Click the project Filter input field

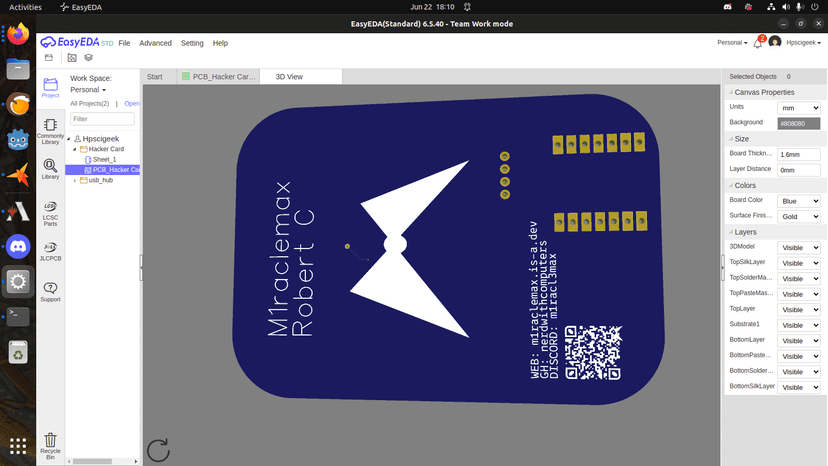(102, 119)
